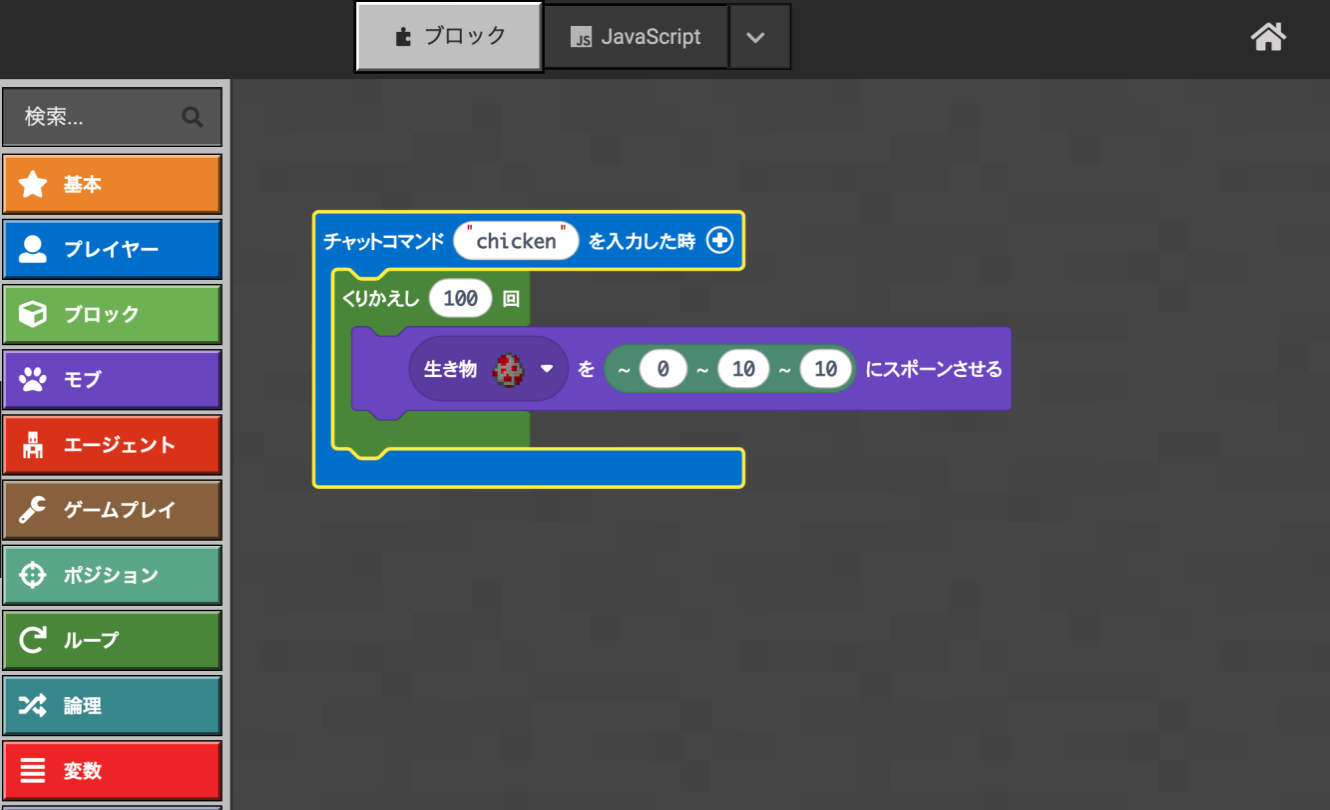The width and height of the screenshot is (1330, 810).
Task: Edit the repeat count 100 field
Action: (x=461, y=298)
